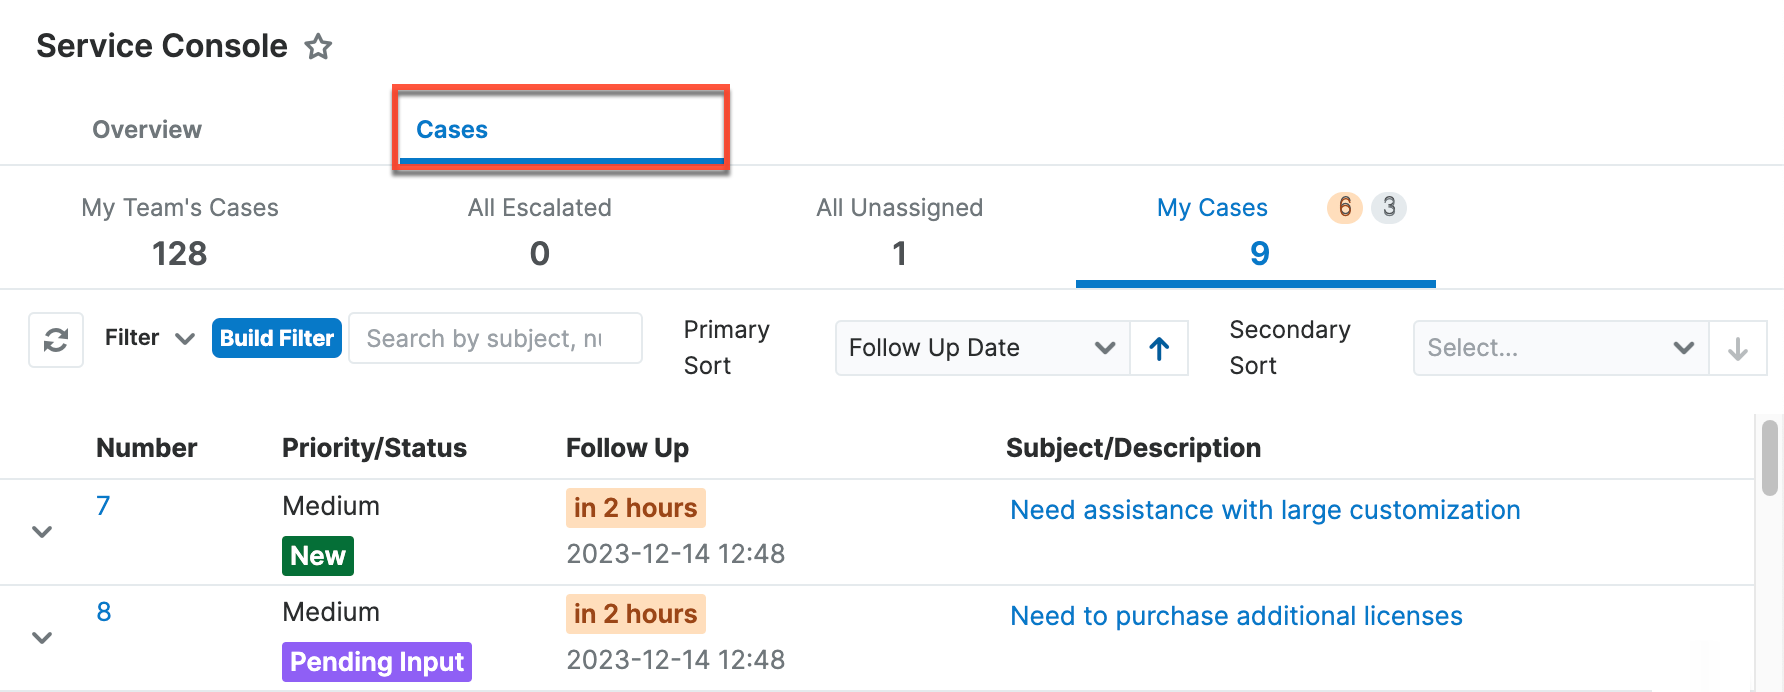Click the ascending sort arrow next to Follow Up Date
The width and height of the screenshot is (1784, 692).
[x=1158, y=348]
